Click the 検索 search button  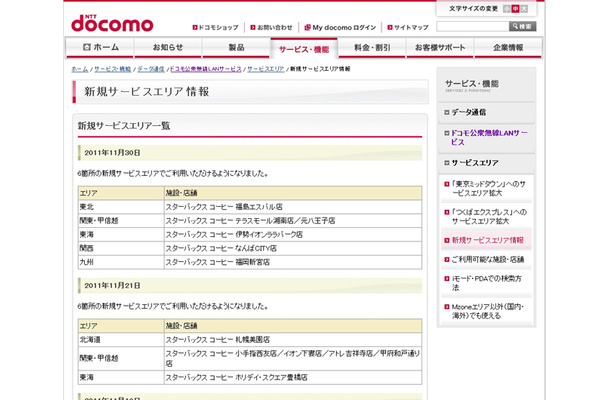click(522, 26)
